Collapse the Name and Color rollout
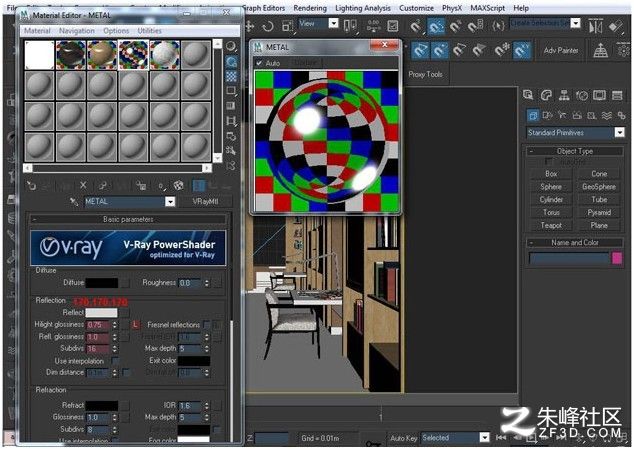The width and height of the screenshot is (634, 449). [x=575, y=243]
